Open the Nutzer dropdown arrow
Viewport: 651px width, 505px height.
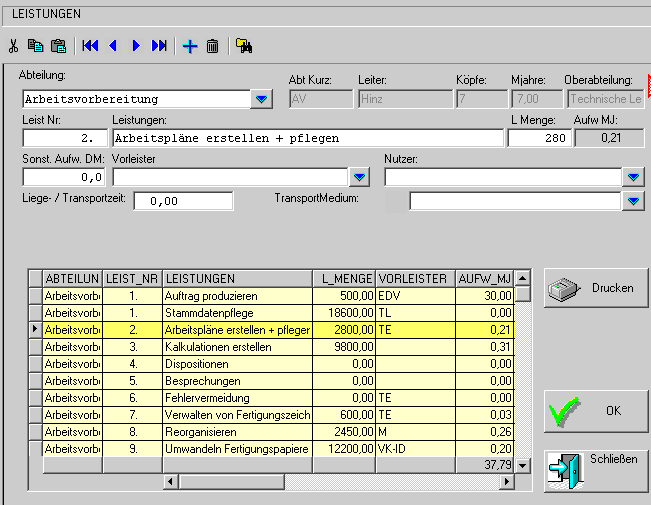coord(633,177)
